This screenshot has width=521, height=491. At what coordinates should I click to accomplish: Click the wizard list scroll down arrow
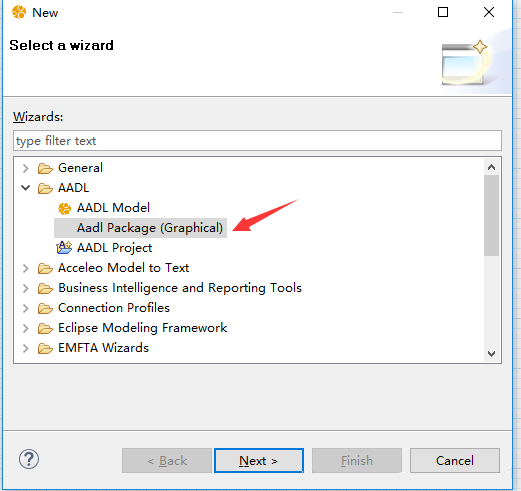point(491,353)
